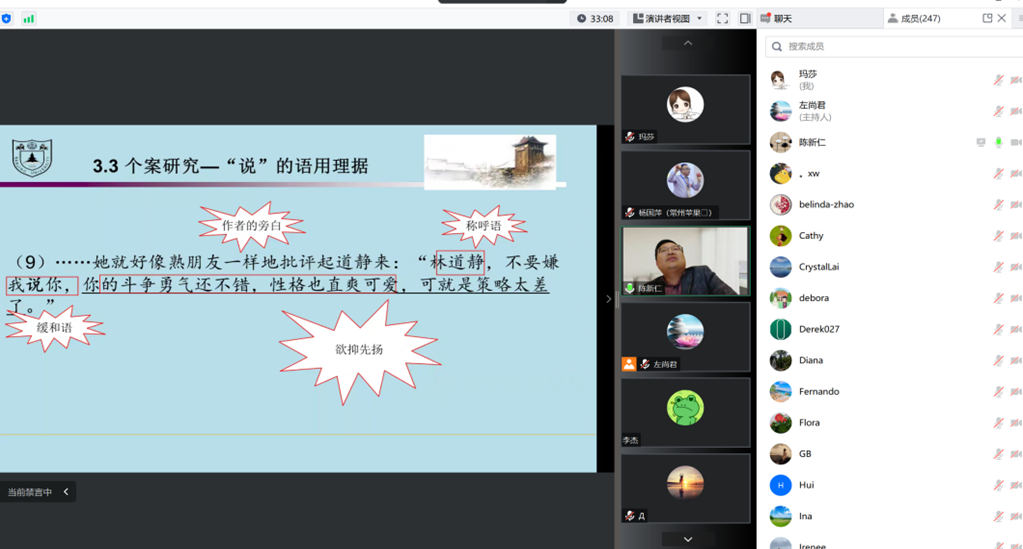Check the green network signal icon
Screen dimensions: 1023x549
(28, 18)
